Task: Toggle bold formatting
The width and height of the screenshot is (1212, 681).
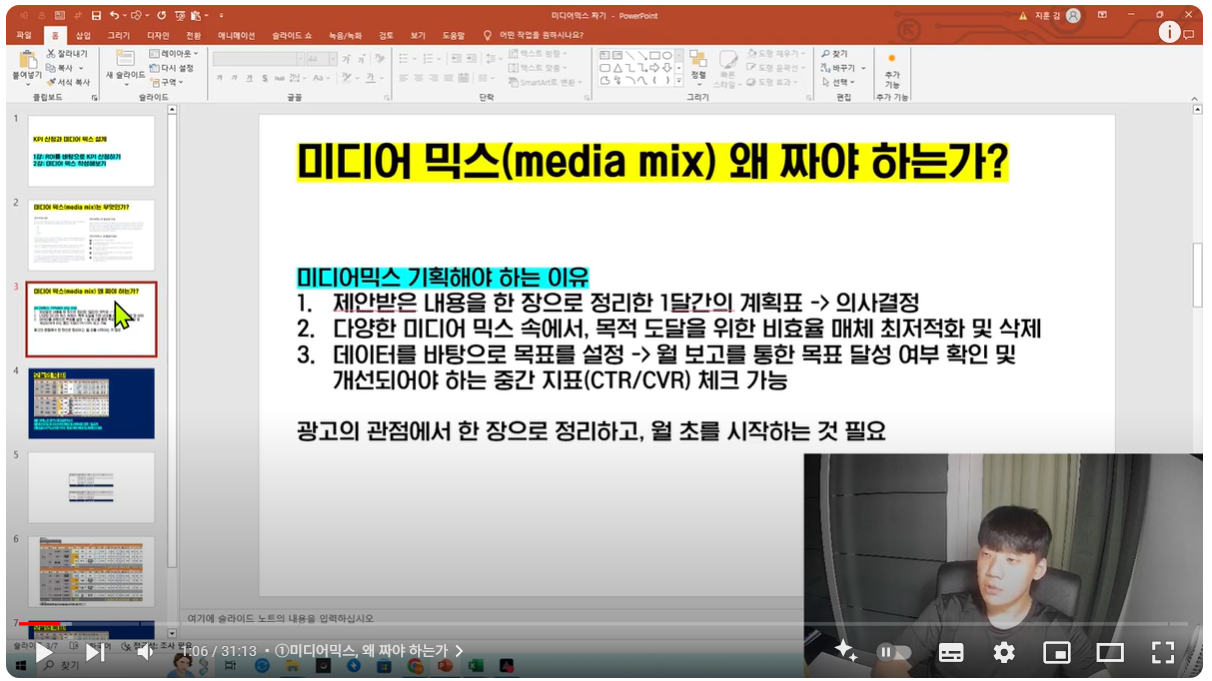Action: tap(221, 78)
